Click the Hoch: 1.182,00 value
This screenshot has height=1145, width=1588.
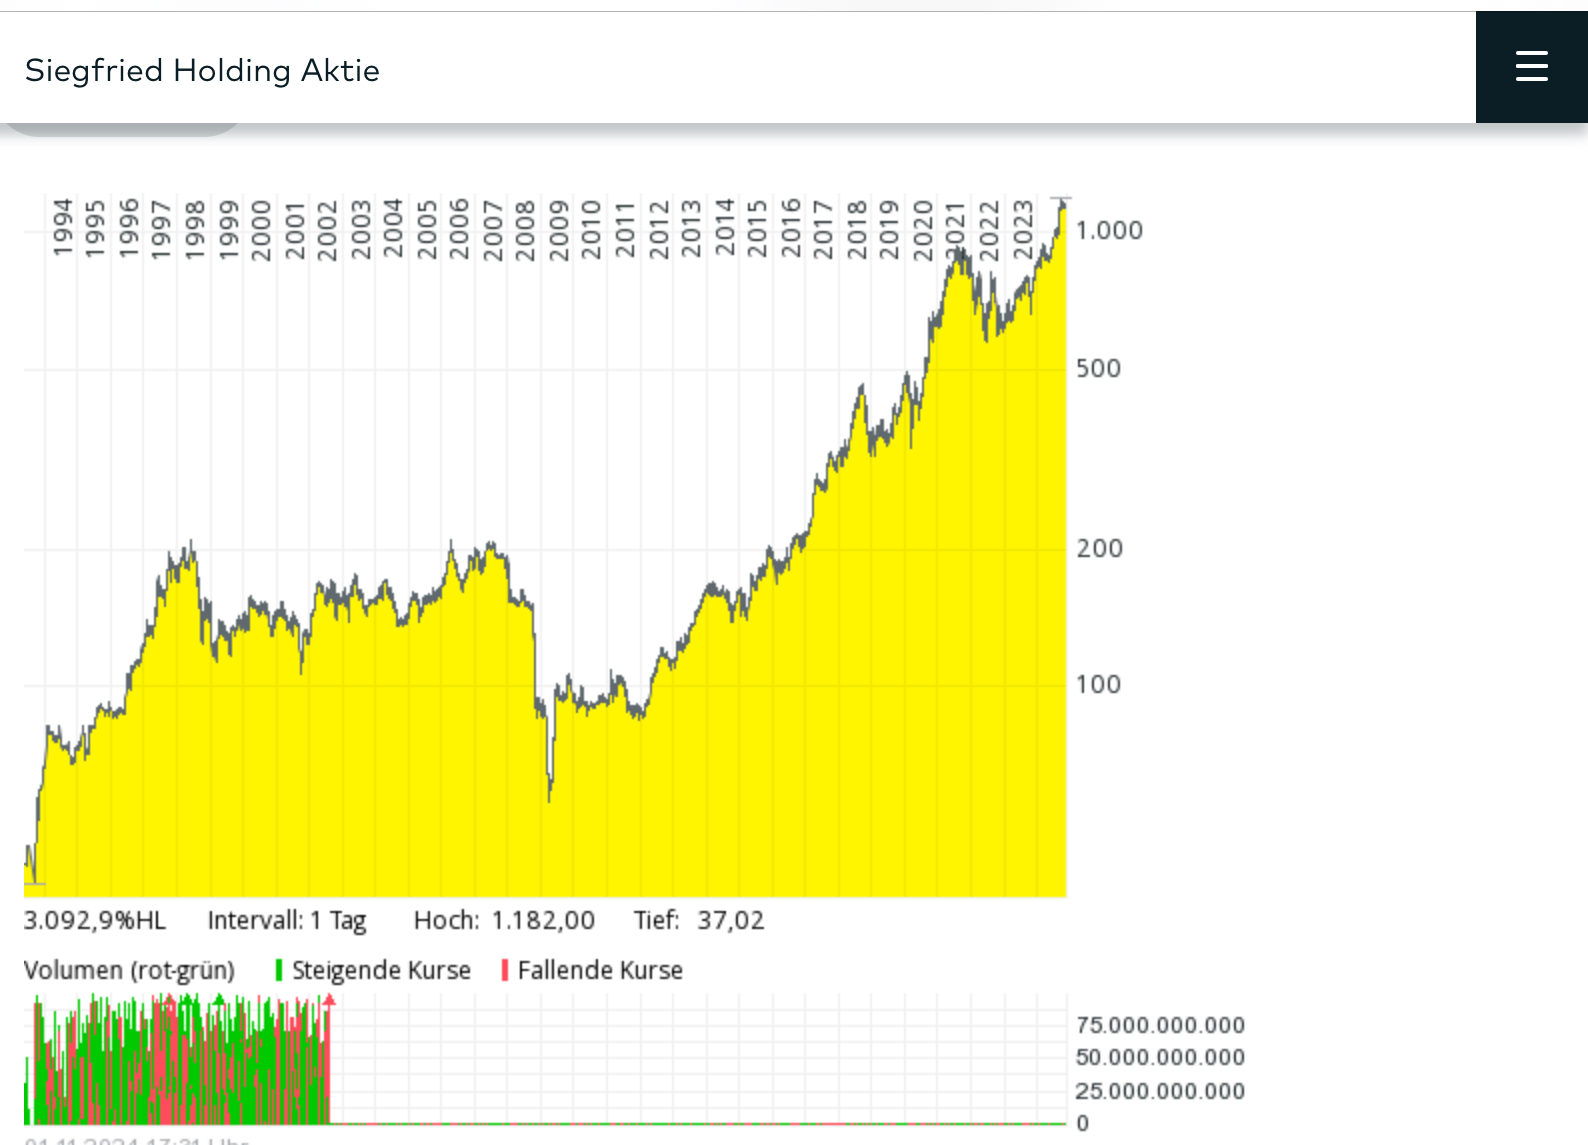[x=504, y=921]
